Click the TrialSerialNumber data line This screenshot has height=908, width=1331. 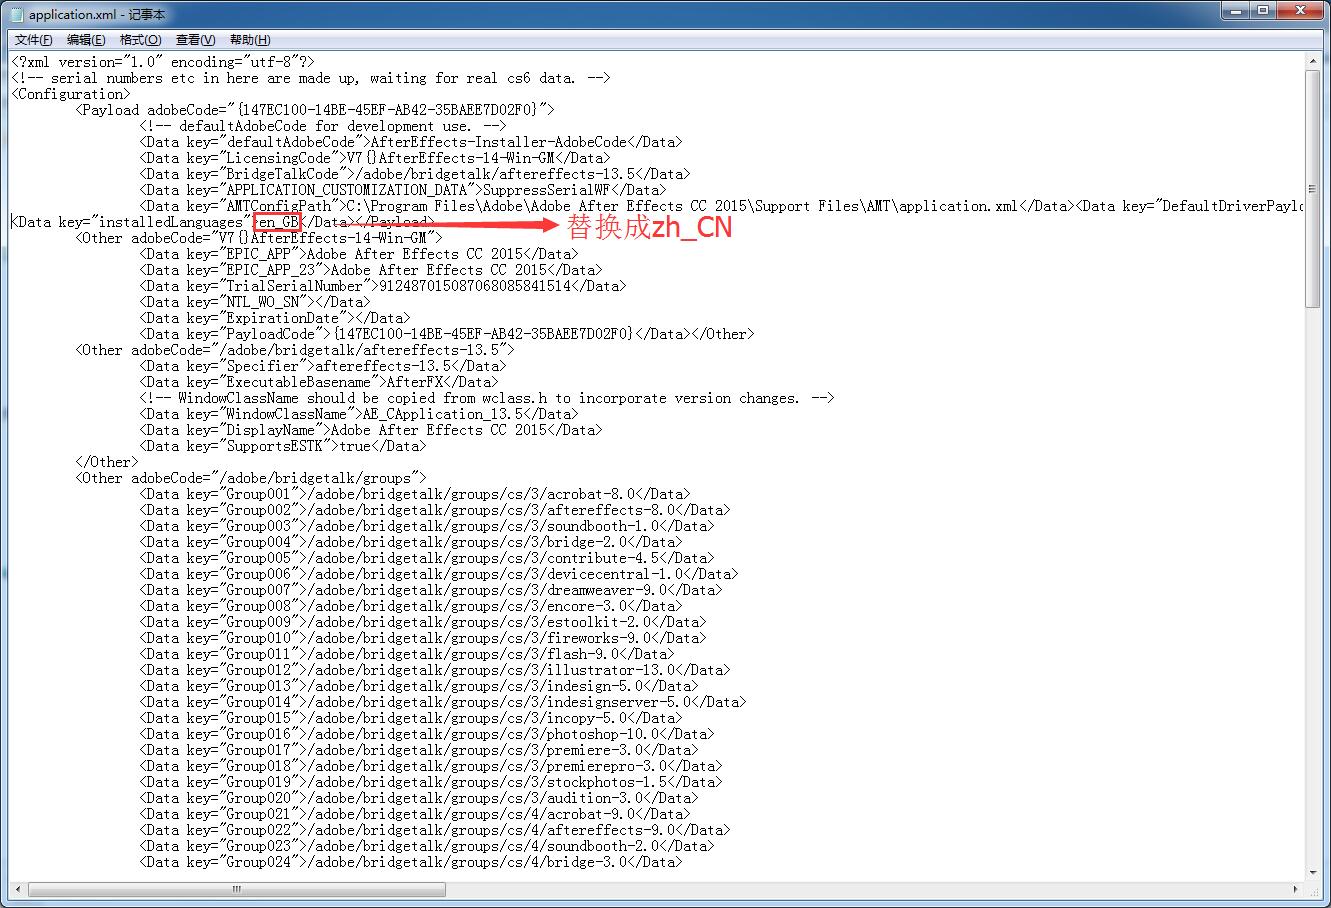[x=382, y=286]
